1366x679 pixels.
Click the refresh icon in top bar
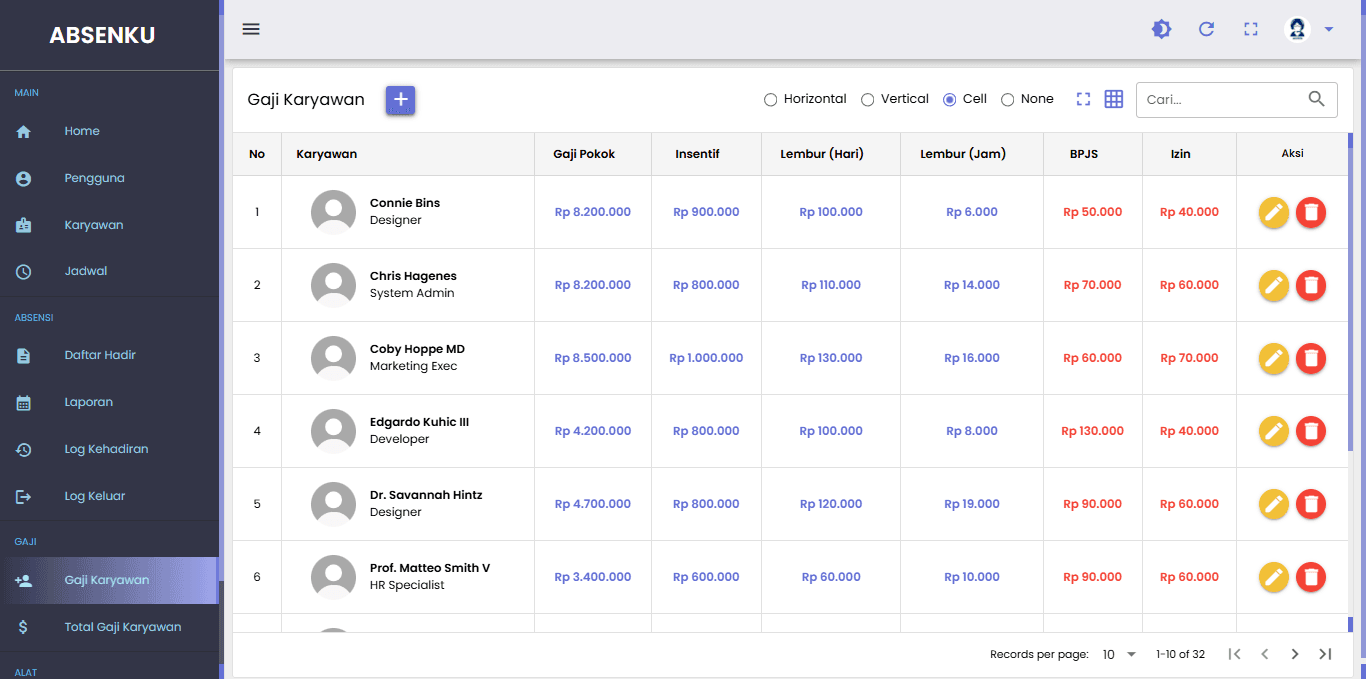pos(1206,29)
